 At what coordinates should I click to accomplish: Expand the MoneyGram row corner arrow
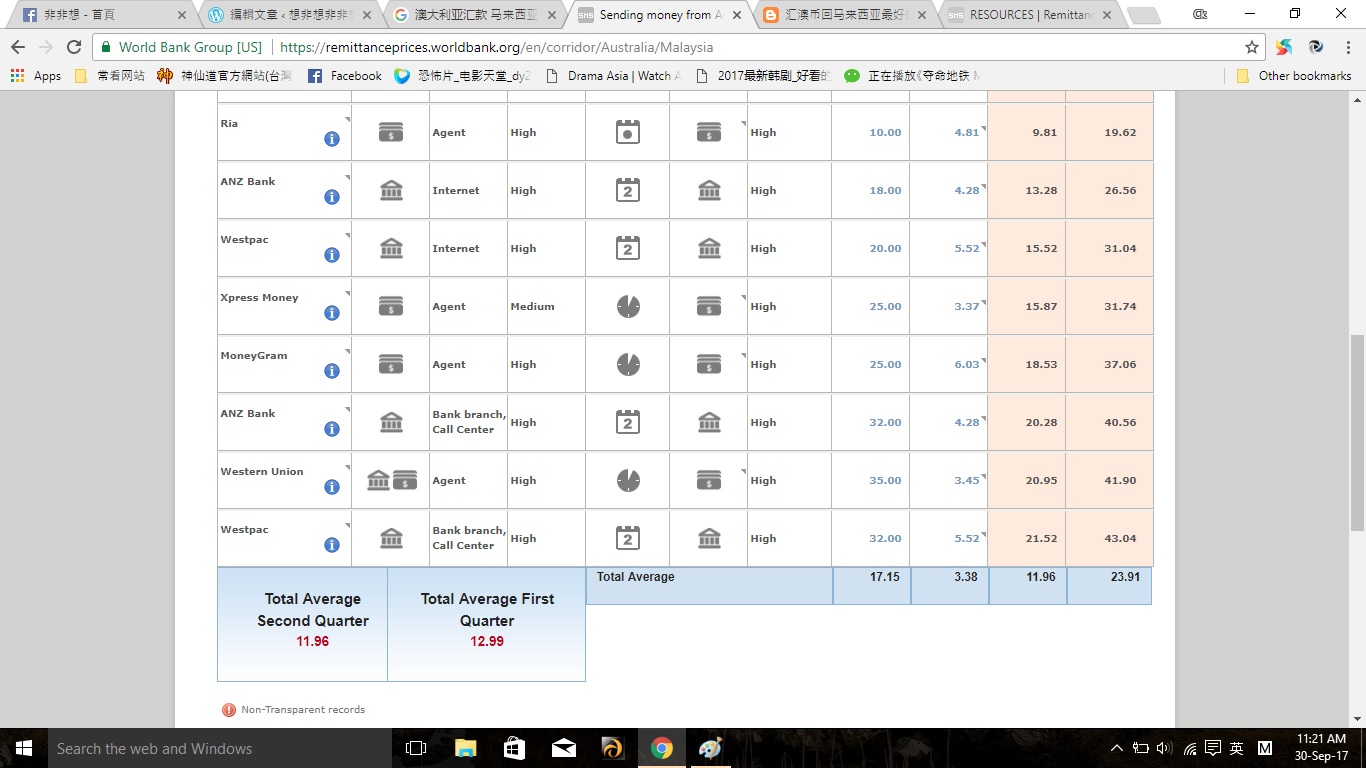[x=347, y=352]
